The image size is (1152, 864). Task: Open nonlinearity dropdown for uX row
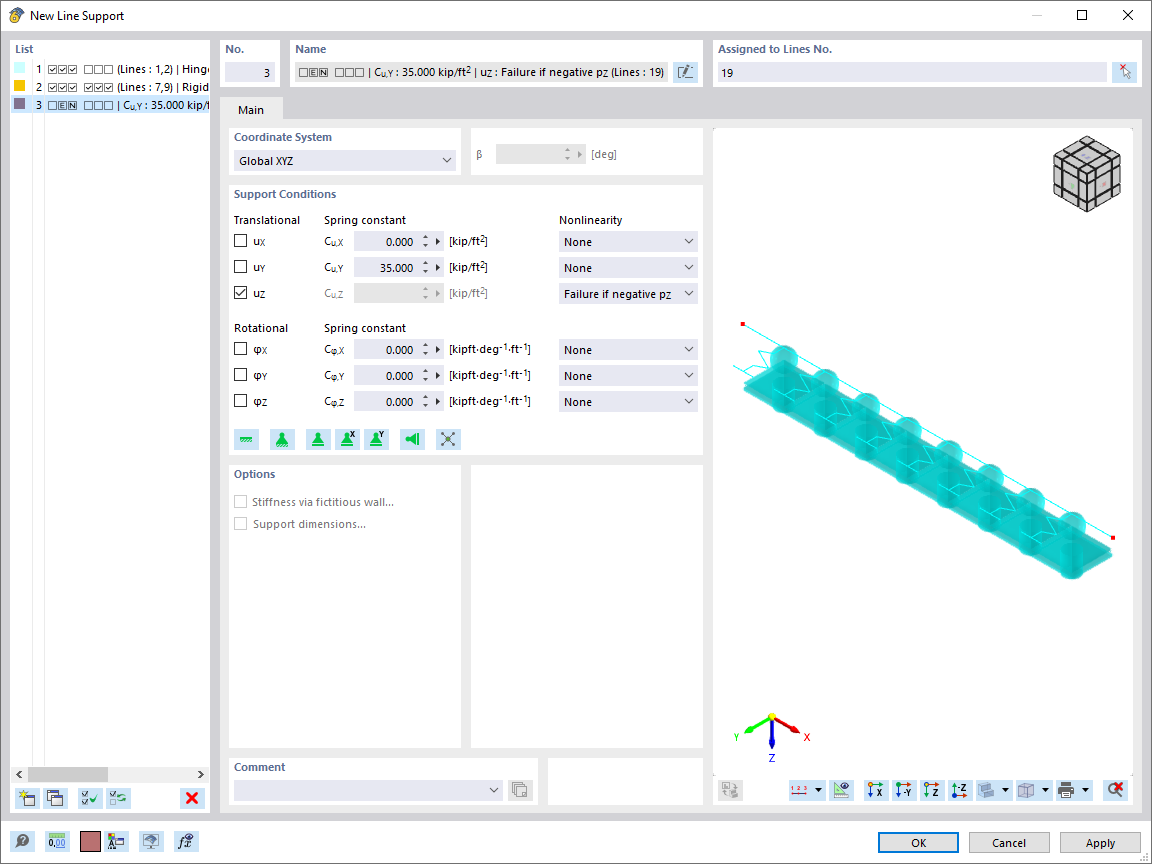tap(628, 242)
